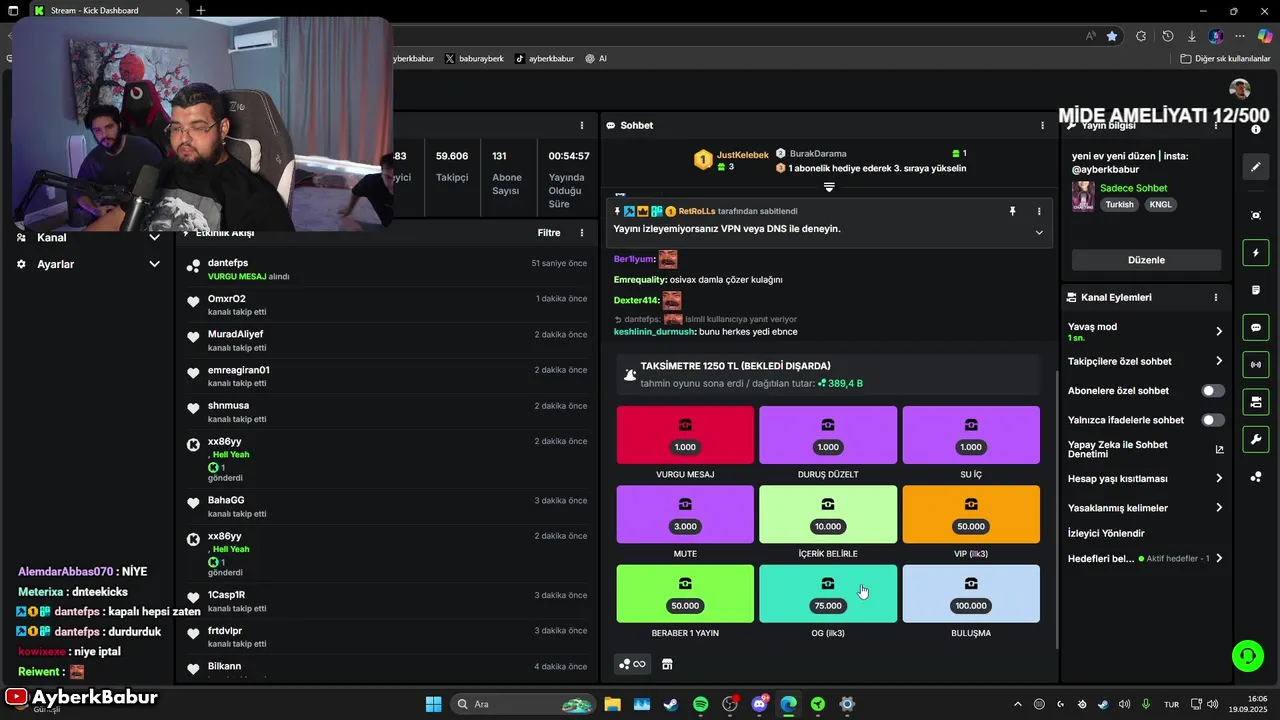Expand the Hedefleri belirle arrow
The image size is (1280, 720).
1219,559
